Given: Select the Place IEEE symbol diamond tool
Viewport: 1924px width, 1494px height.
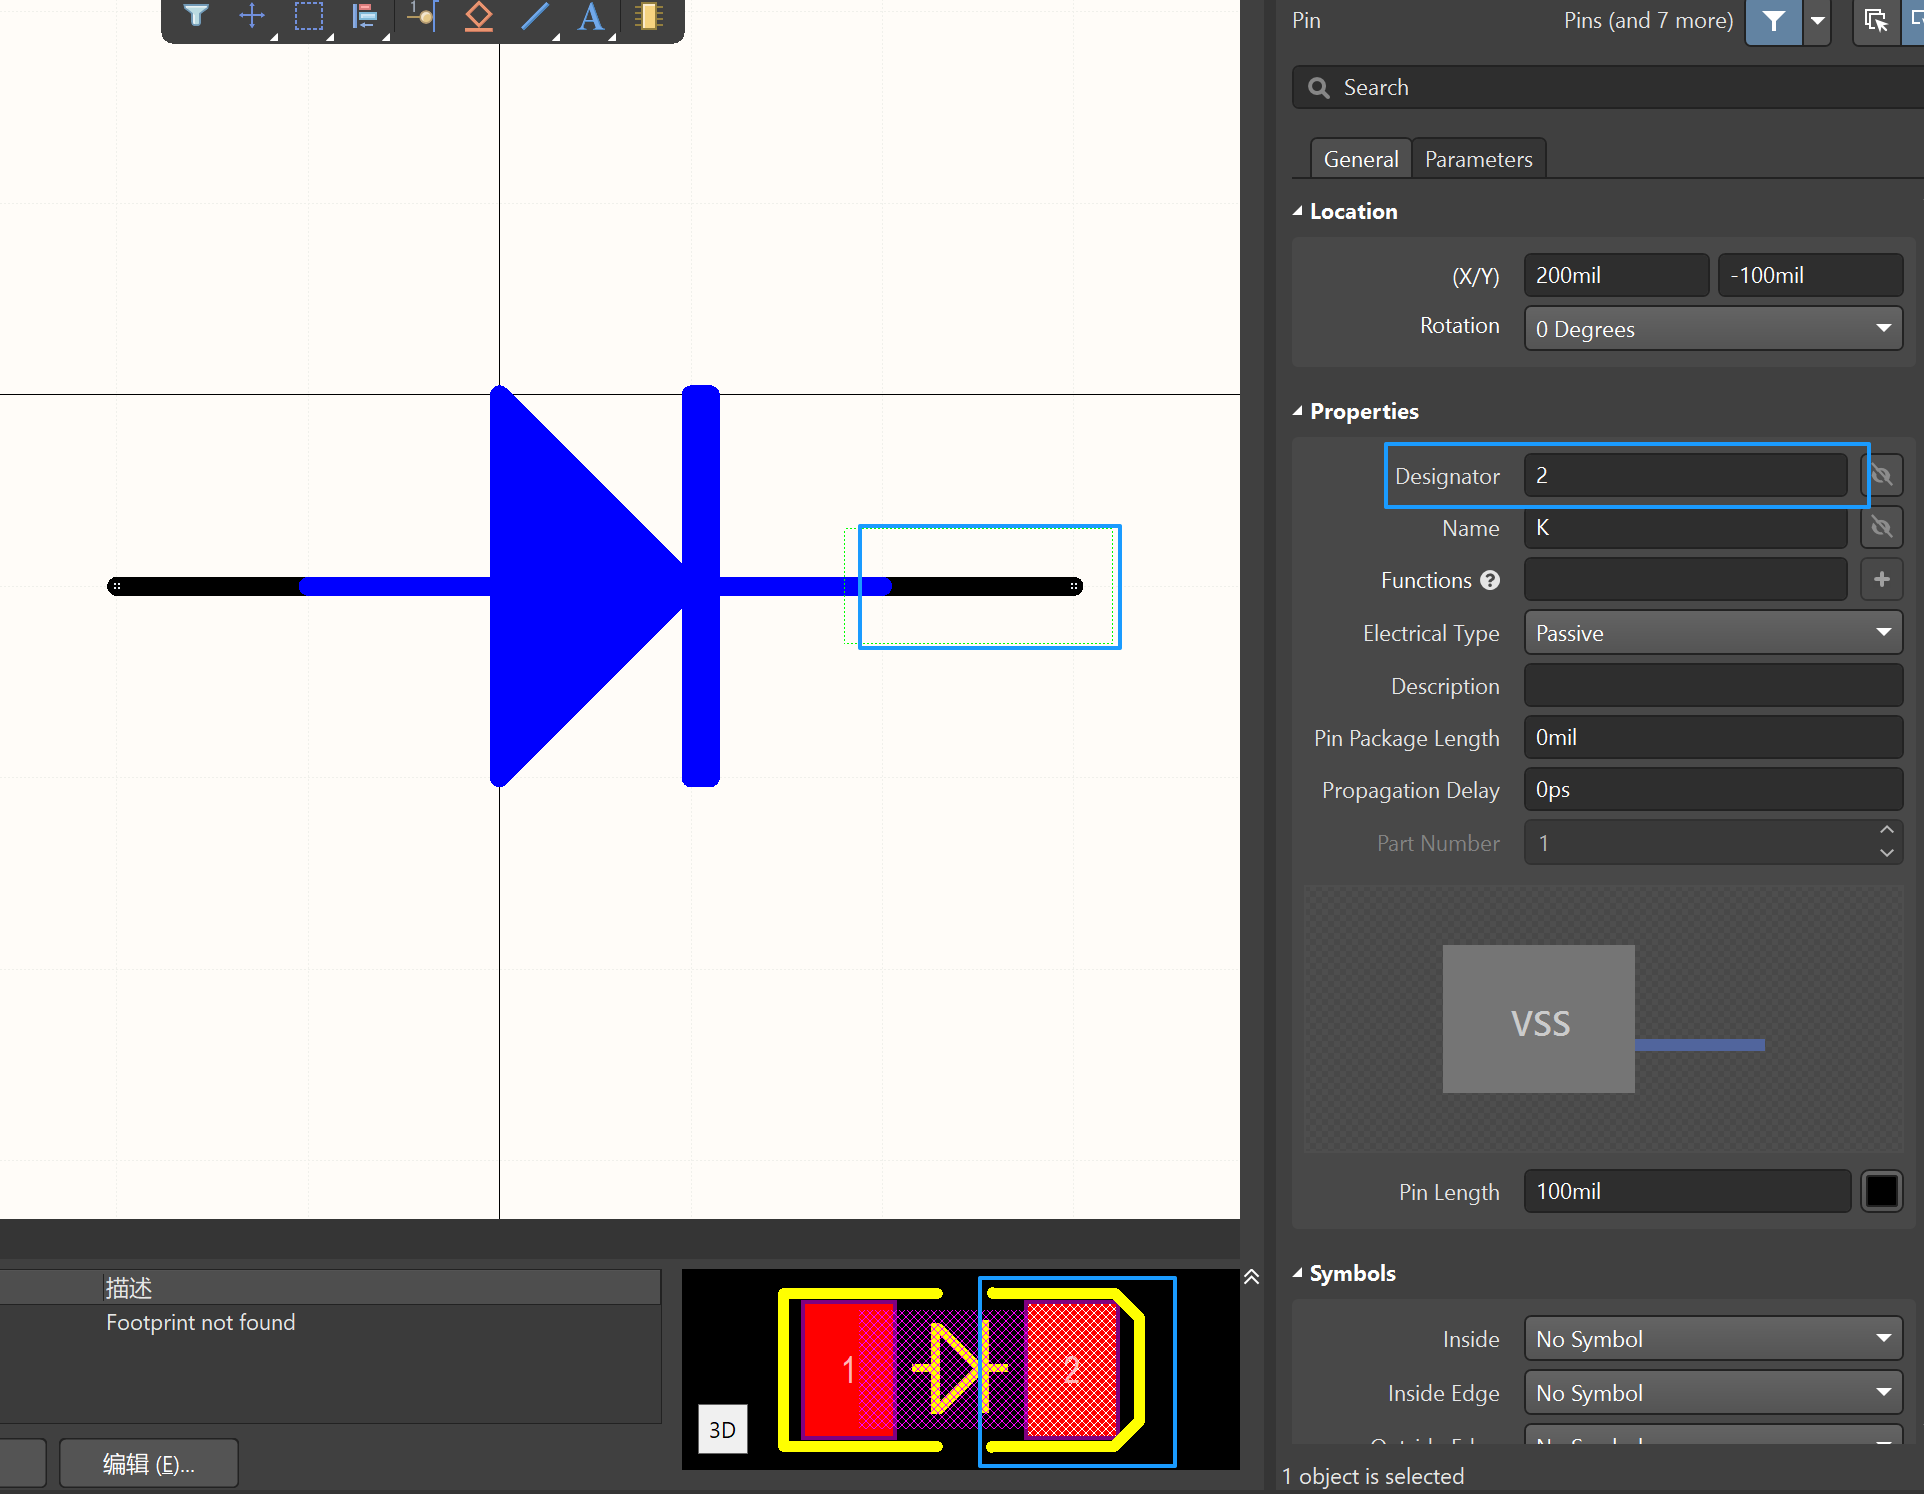Looking at the screenshot, I should point(479,16).
